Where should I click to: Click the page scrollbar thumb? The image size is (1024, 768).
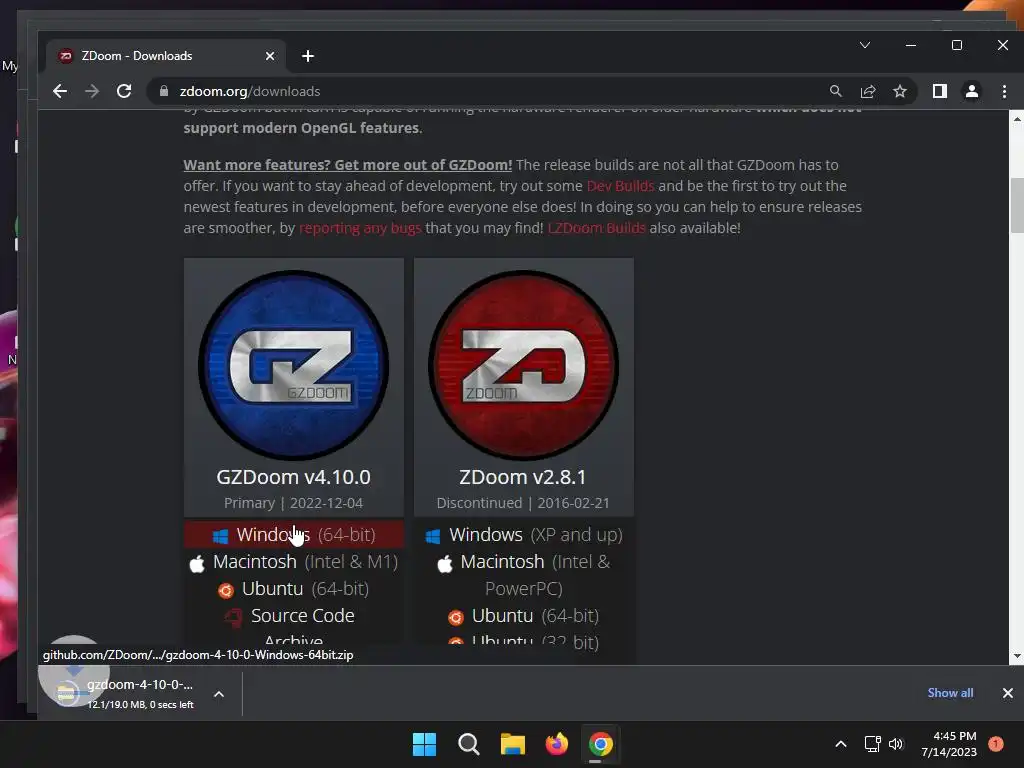pos(1017,205)
